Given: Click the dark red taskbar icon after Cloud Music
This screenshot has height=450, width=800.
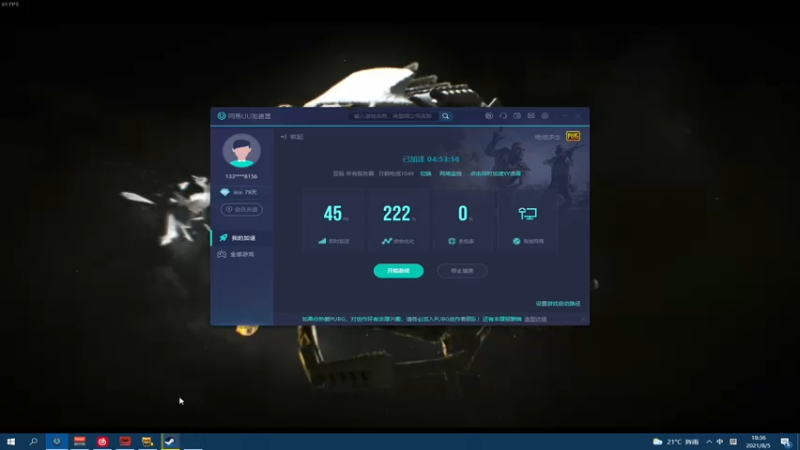Looking at the screenshot, I should (125, 441).
